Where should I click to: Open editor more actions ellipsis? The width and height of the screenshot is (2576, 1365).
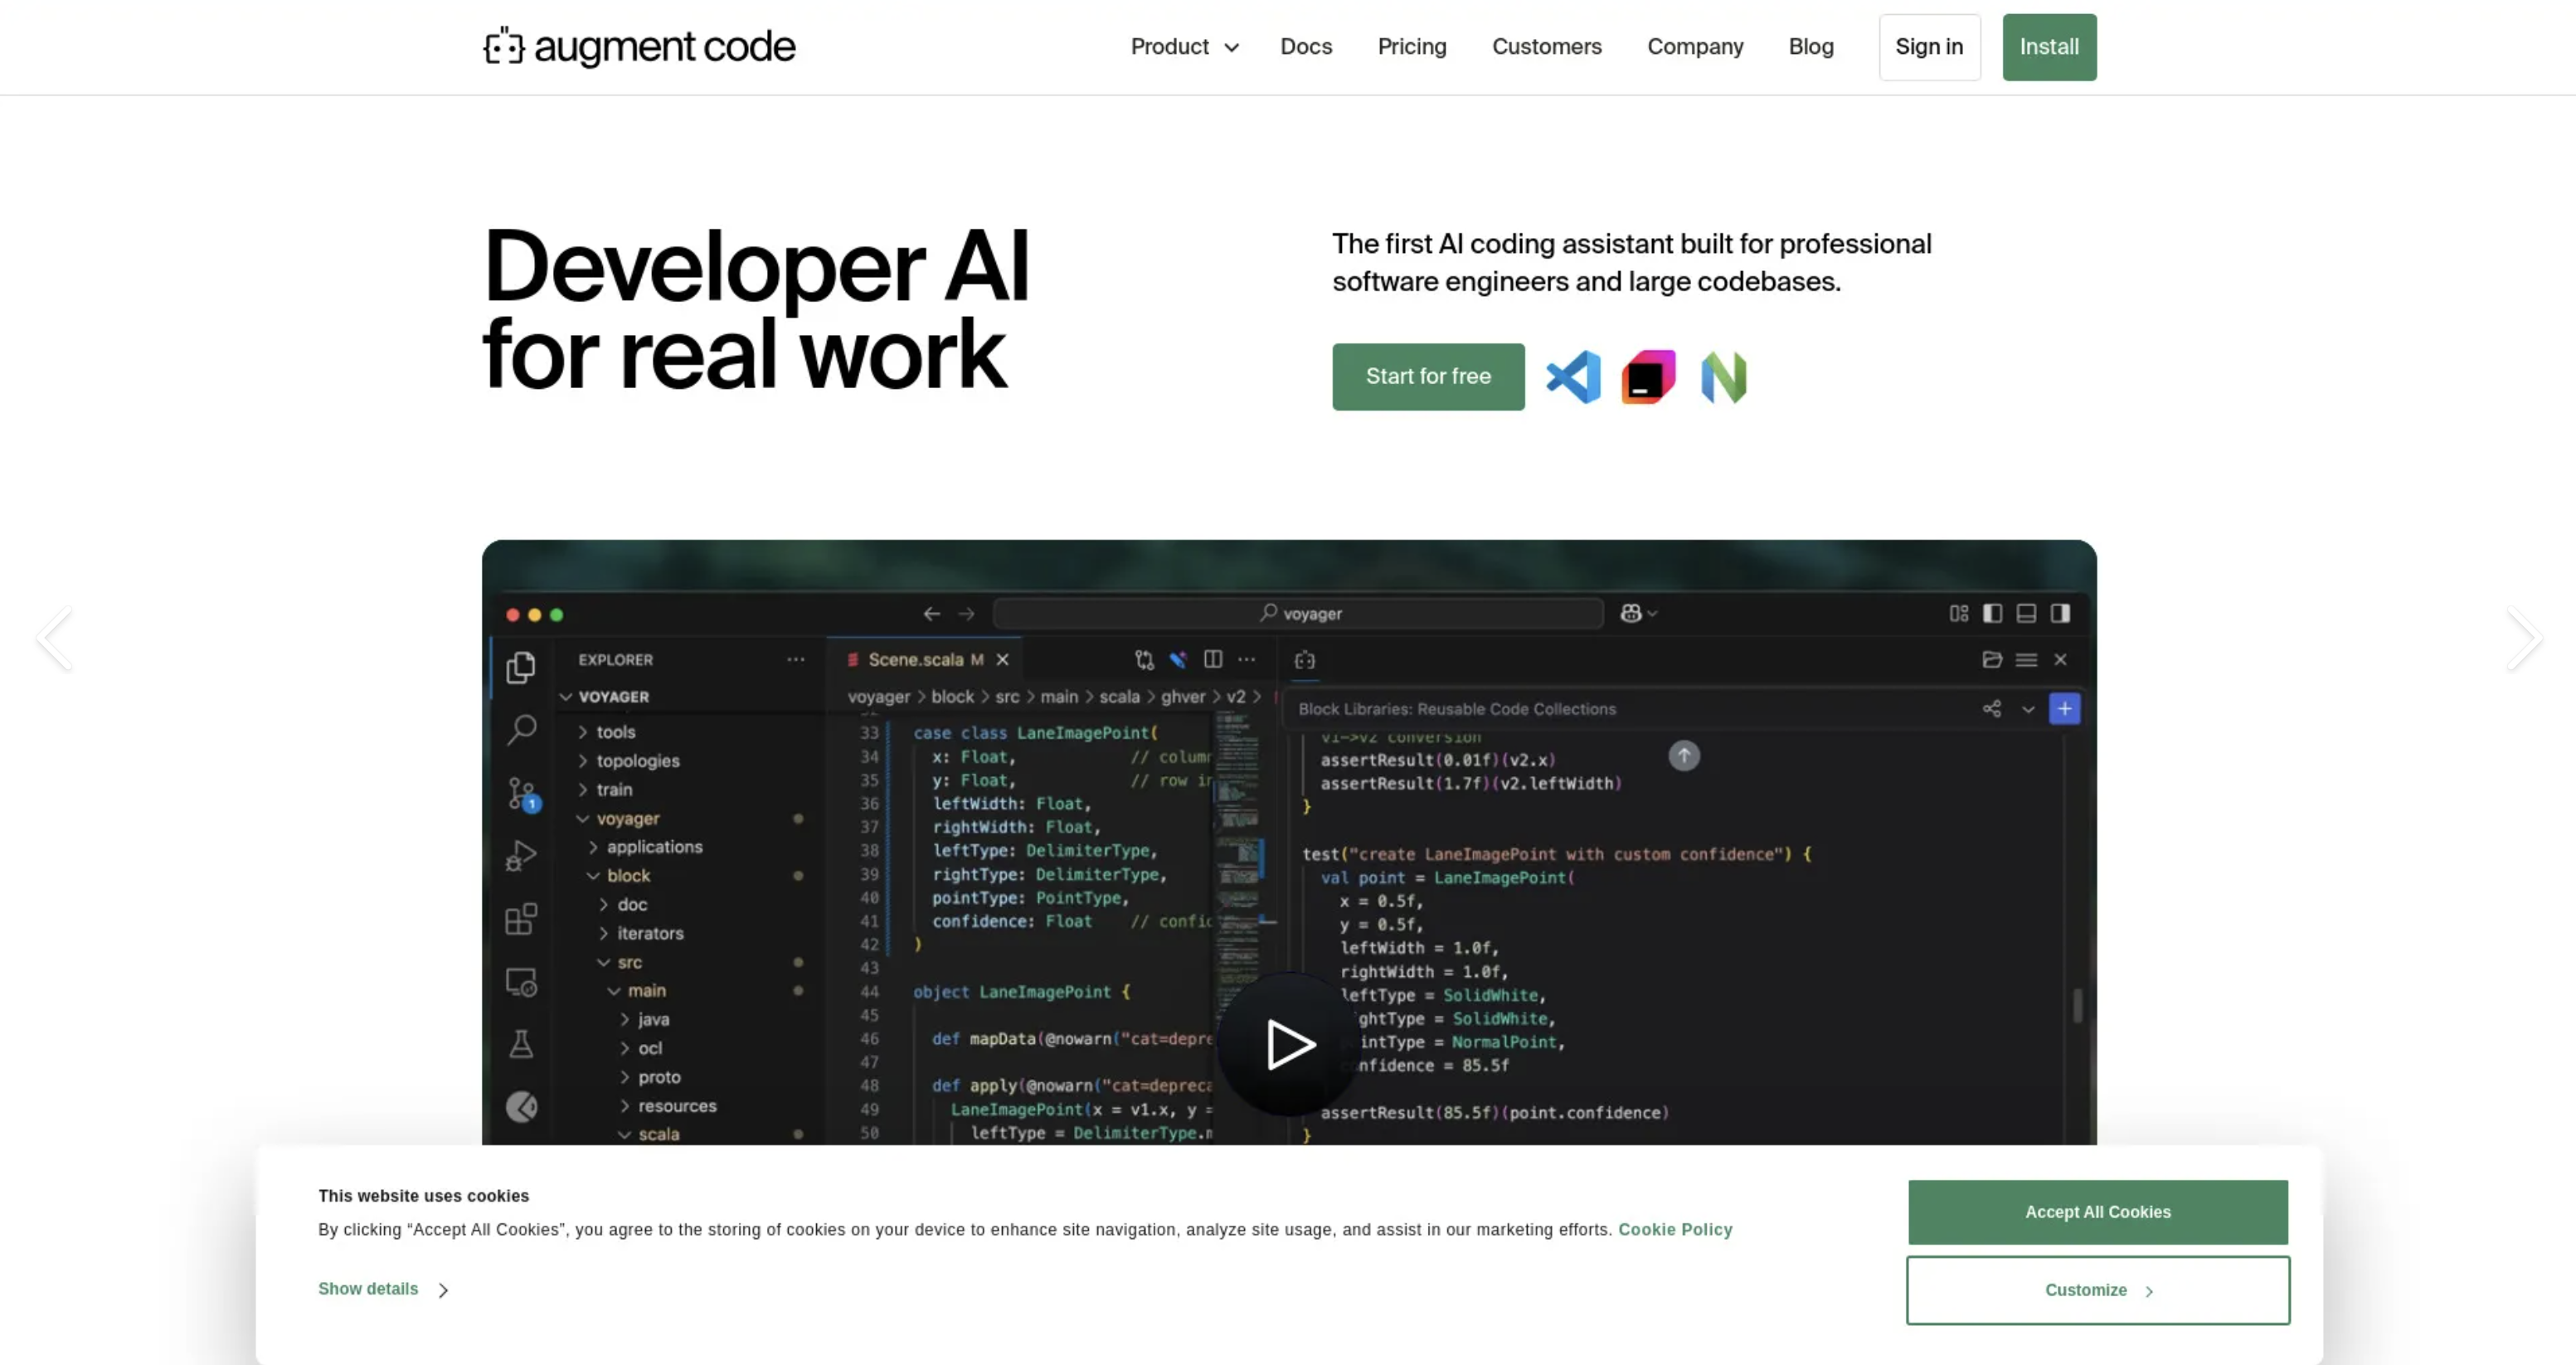coord(1246,659)
